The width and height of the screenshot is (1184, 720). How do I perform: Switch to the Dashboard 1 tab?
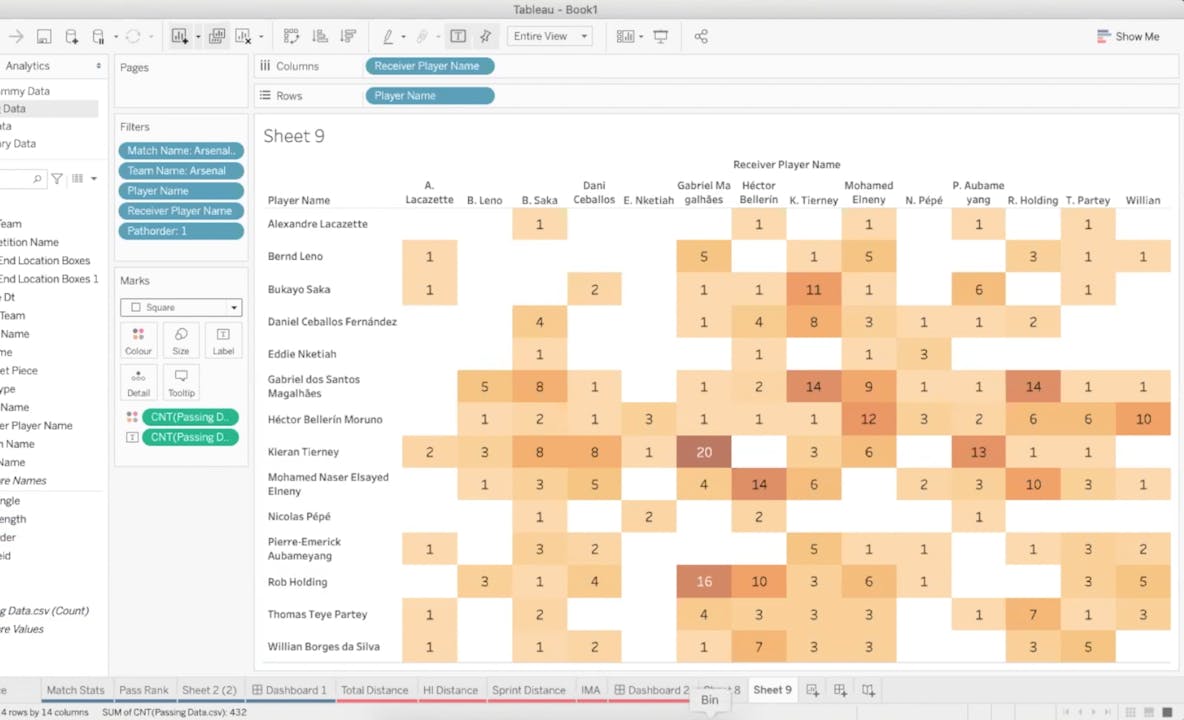[x=290, y=690]
